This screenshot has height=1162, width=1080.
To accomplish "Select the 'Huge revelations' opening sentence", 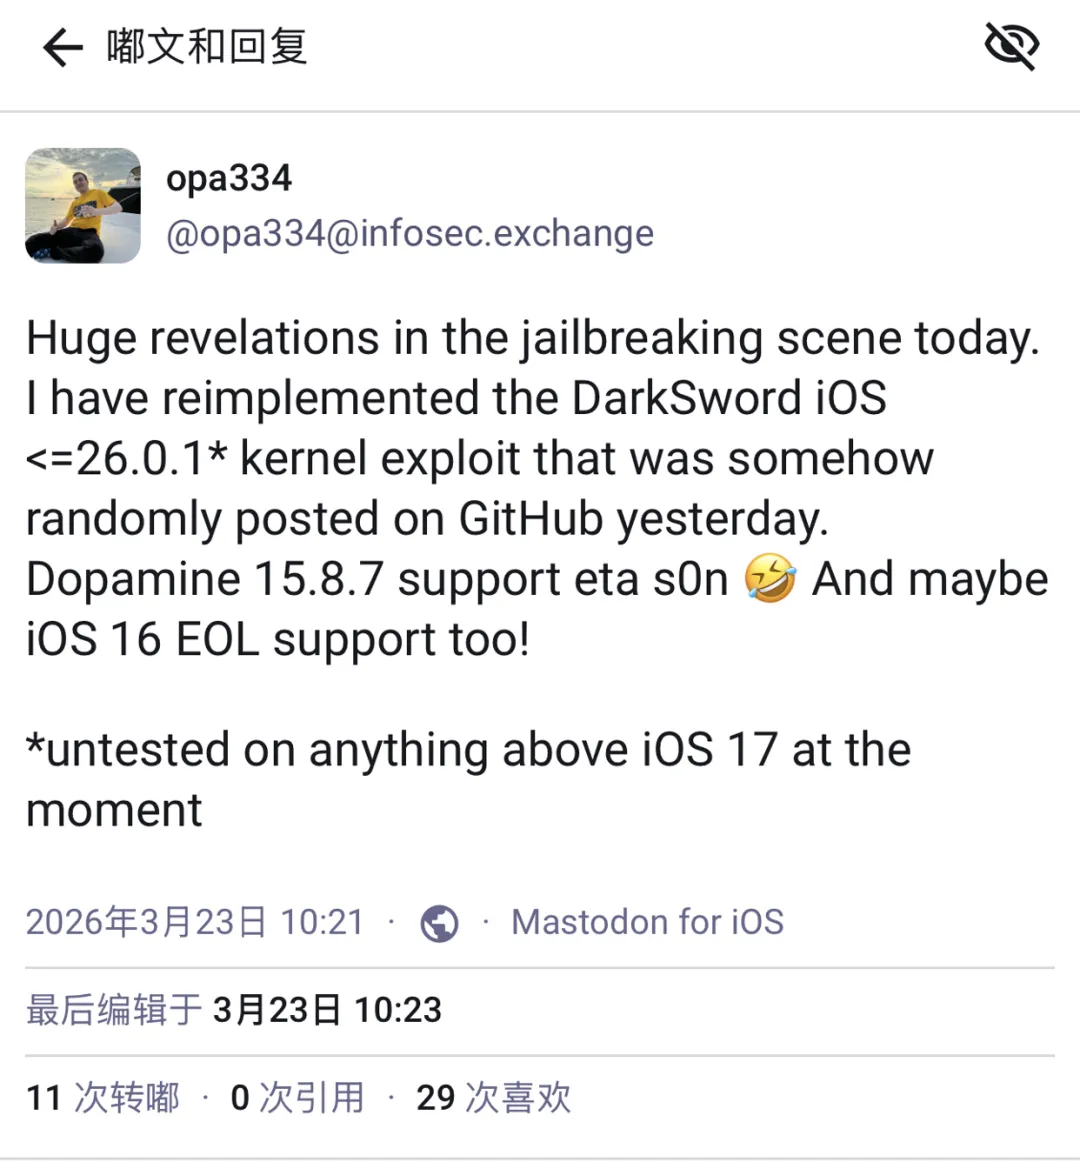I will (533, 339).
